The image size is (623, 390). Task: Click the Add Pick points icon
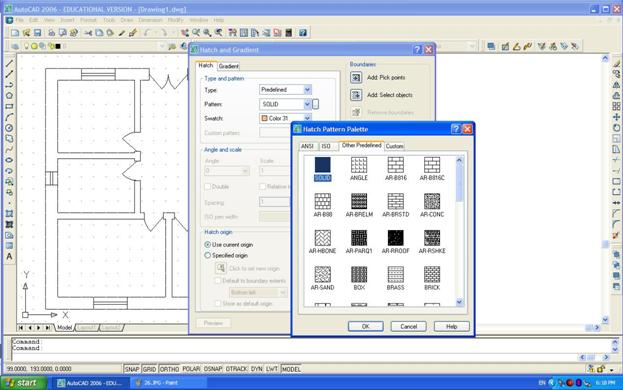click(356, 77)
